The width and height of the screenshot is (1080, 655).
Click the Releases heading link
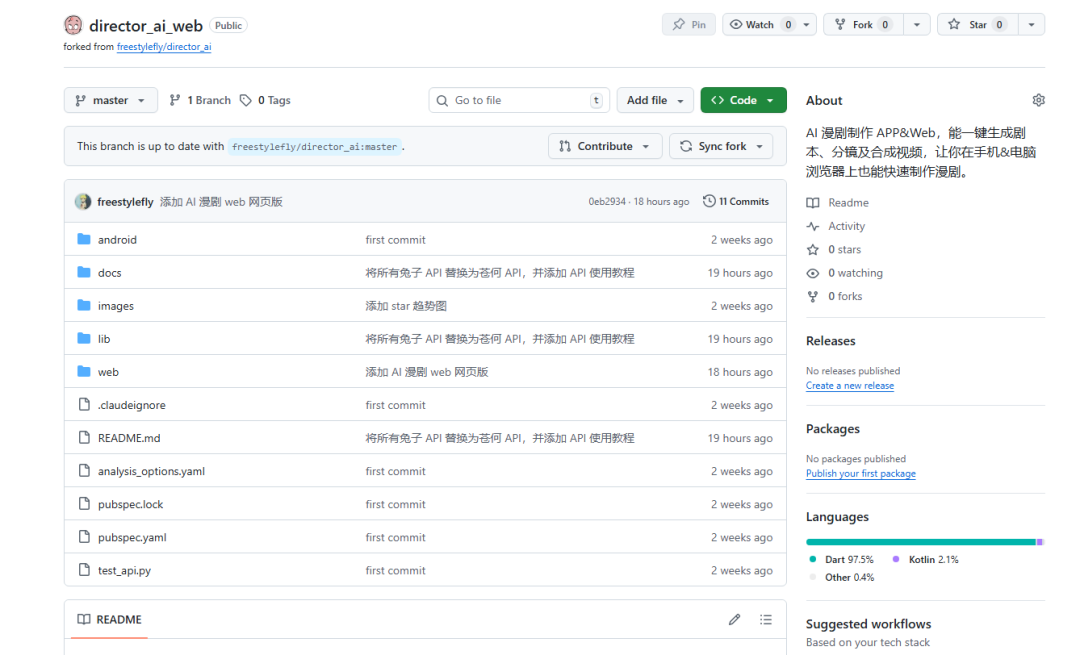click(831, 341)
